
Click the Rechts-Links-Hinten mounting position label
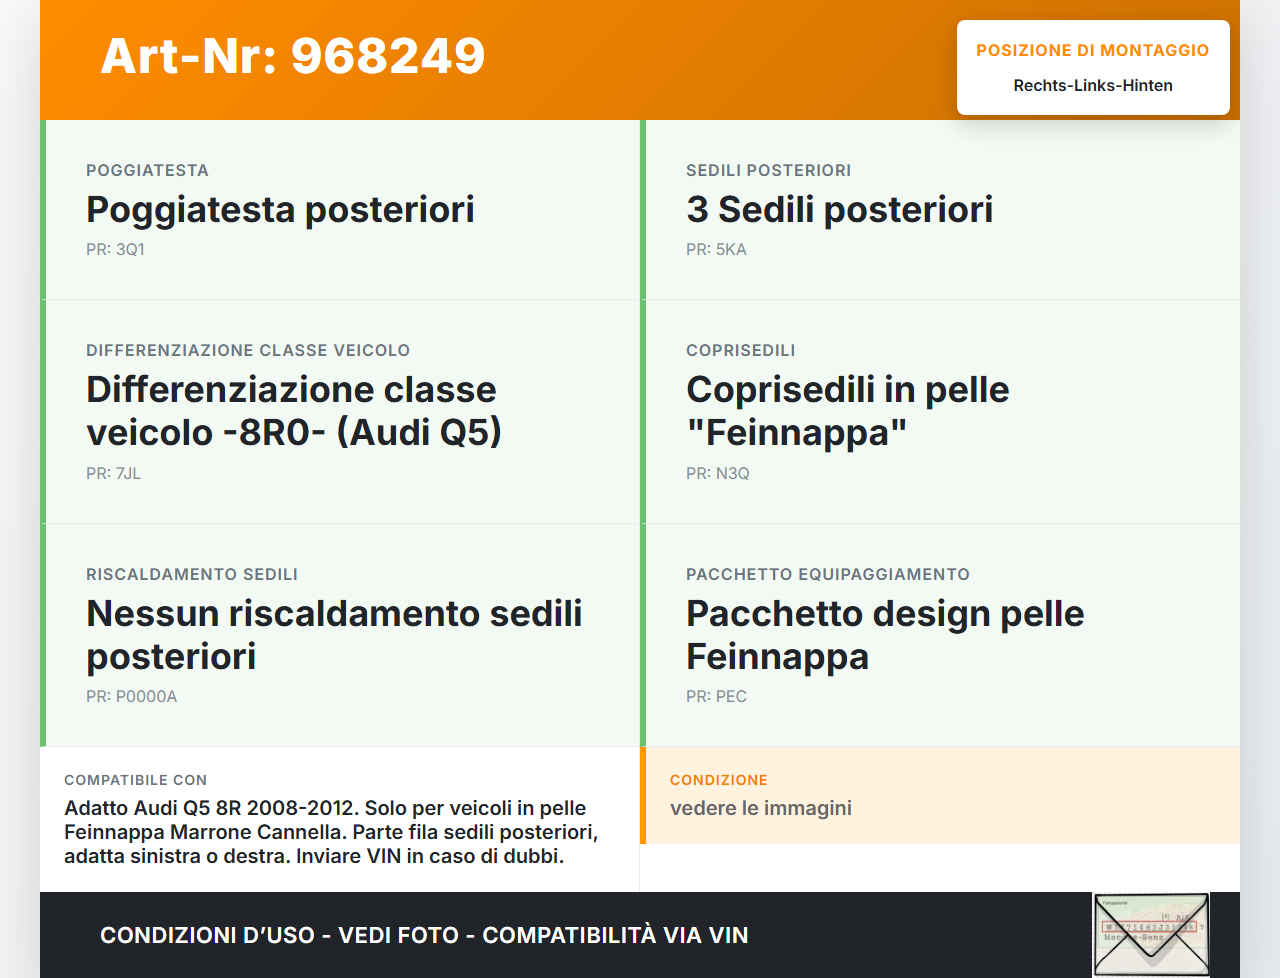click(1092, 85)
